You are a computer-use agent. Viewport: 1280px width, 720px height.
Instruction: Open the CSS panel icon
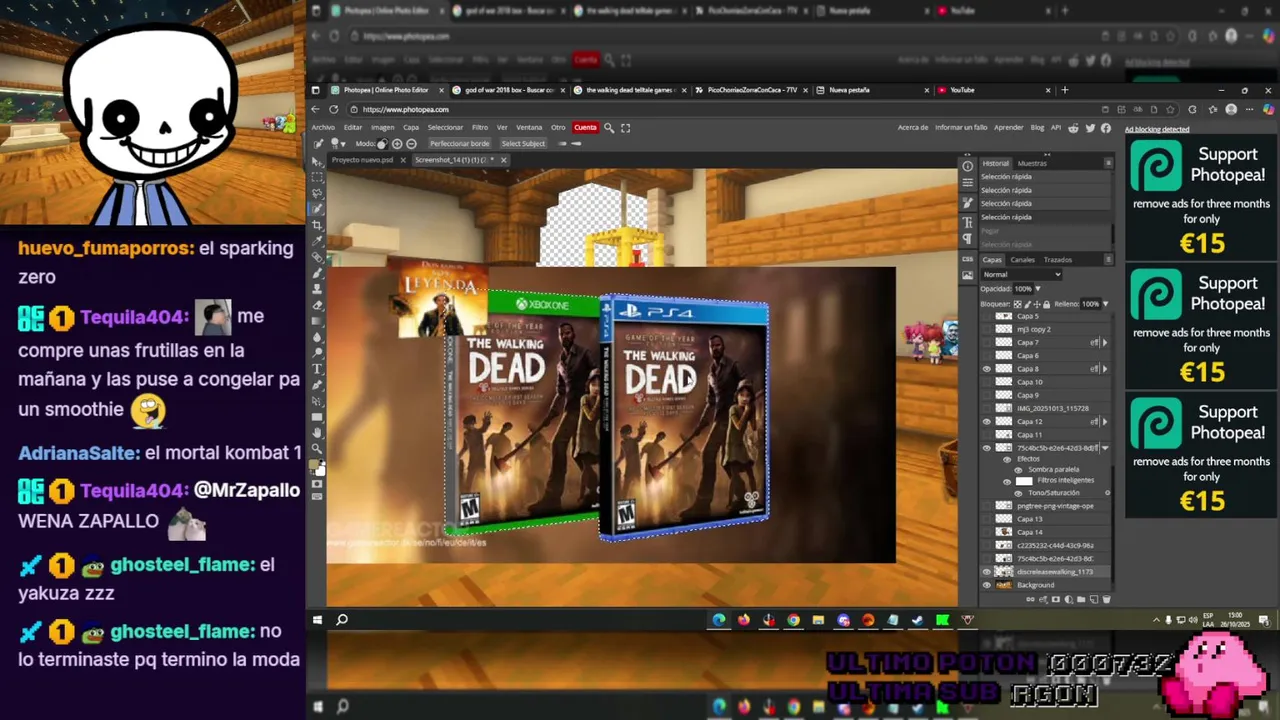[968, 259]
